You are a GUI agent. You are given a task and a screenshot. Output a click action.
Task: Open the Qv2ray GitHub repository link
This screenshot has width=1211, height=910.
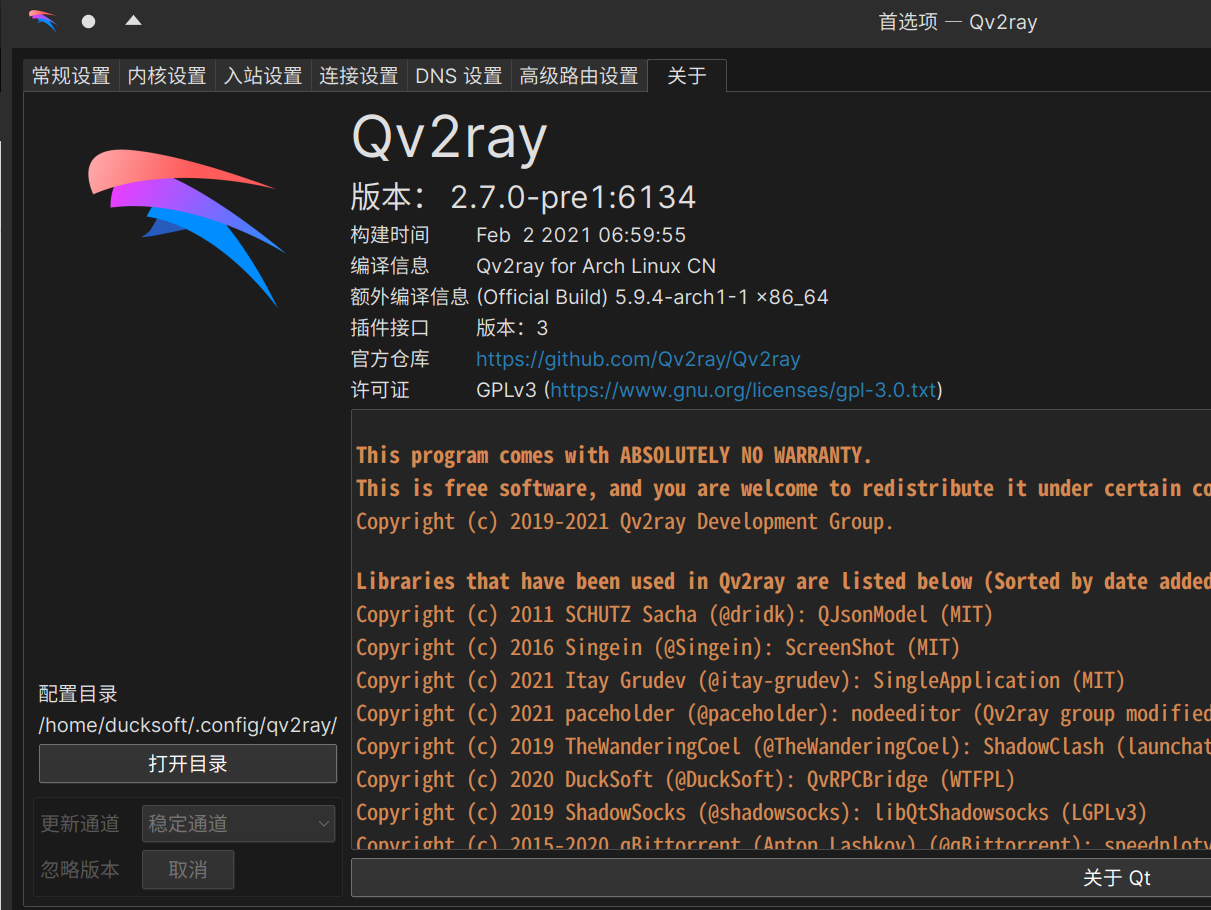pos(638,359)
